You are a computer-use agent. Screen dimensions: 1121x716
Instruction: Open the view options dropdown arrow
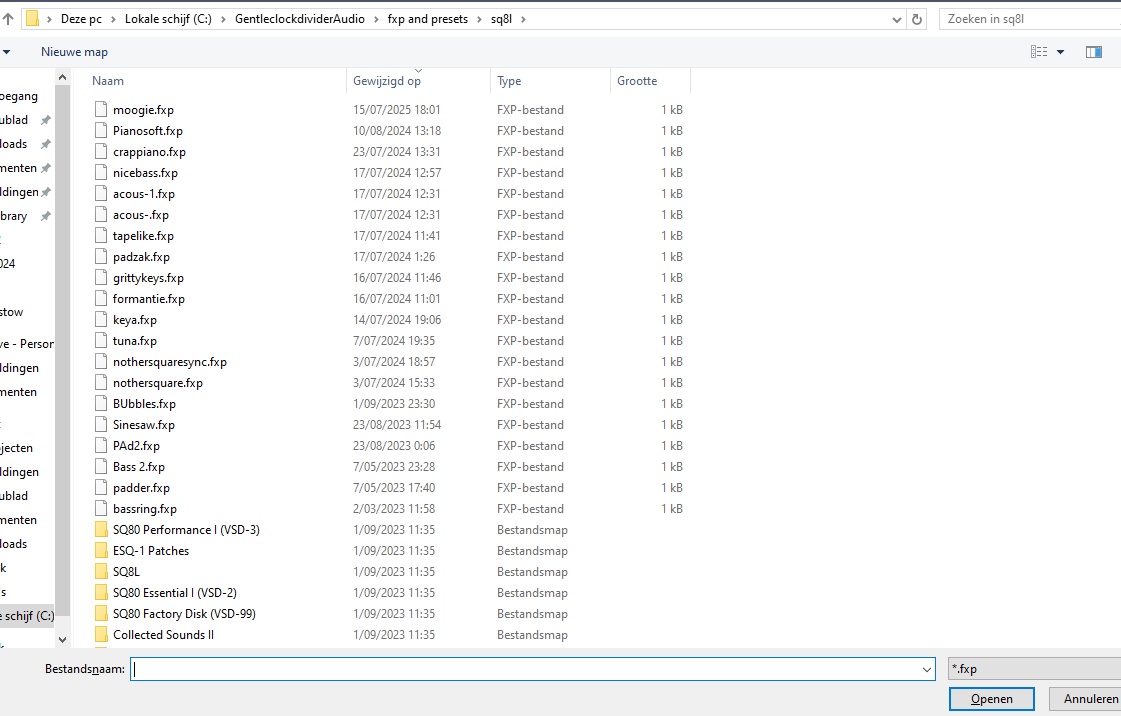(x=1060, y=51)
